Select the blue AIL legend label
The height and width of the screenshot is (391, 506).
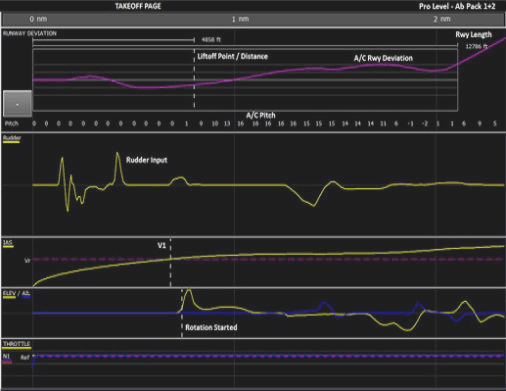(26, 293)
